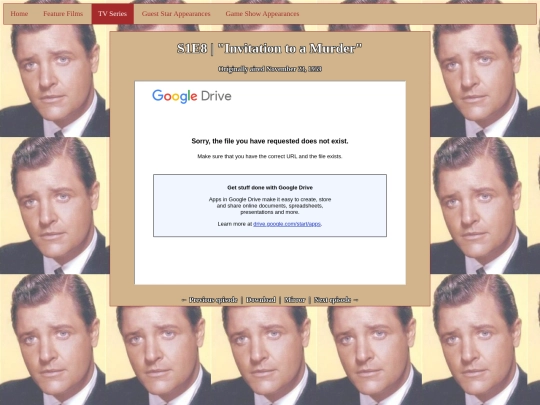Go to the Next episode link
Image resolution: width=540 pixels, height=405 pixels.
pyautogui.click(x=332, y=300)
